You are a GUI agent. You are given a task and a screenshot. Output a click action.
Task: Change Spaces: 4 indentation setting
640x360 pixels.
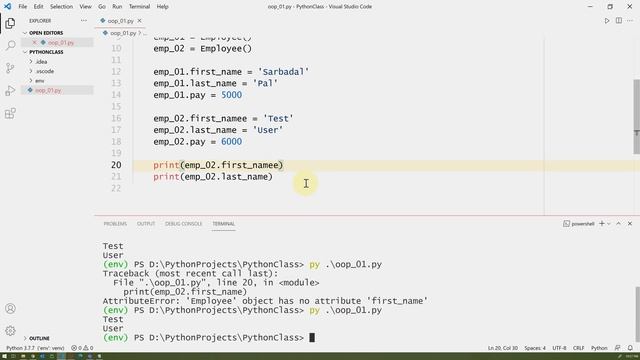click(535, 348)
